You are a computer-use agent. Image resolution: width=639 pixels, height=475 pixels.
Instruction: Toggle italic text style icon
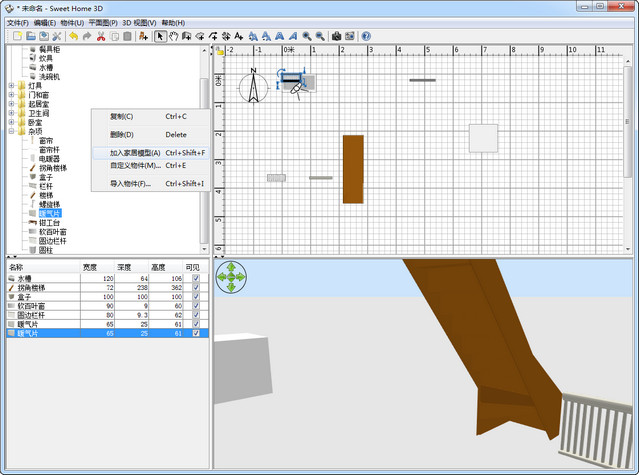coord(293,36)
